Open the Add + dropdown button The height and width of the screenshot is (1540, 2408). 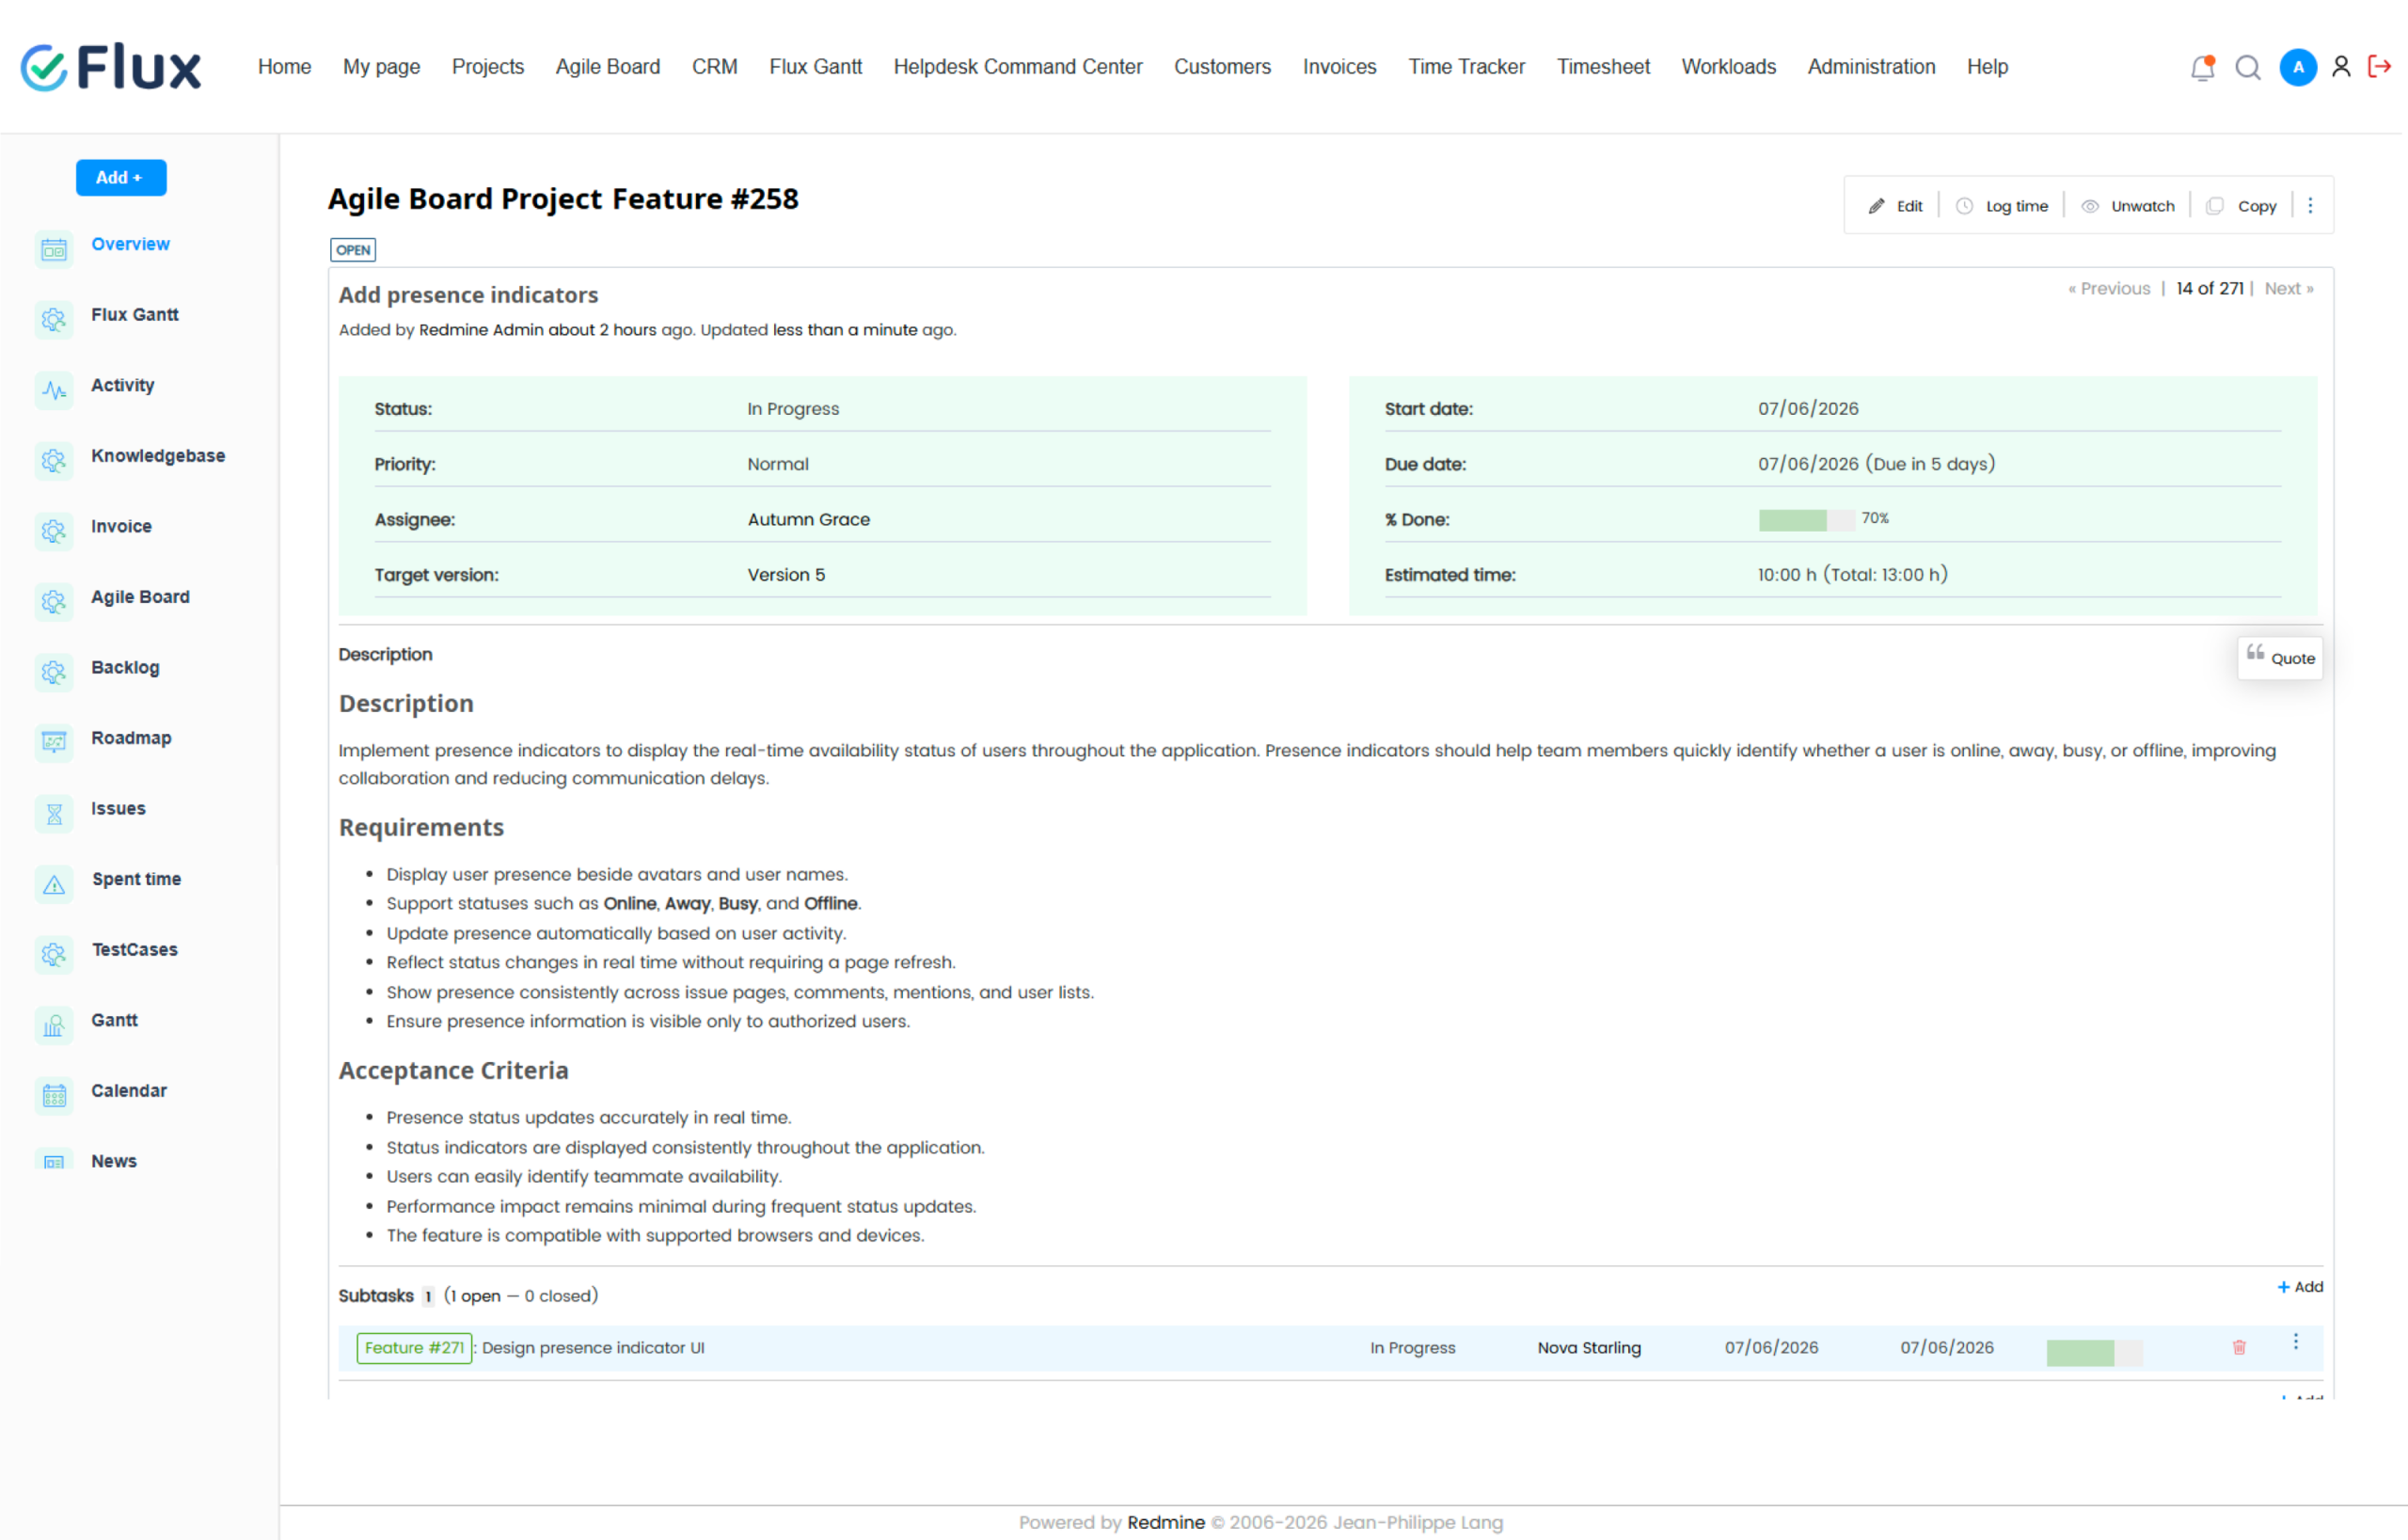121,177
